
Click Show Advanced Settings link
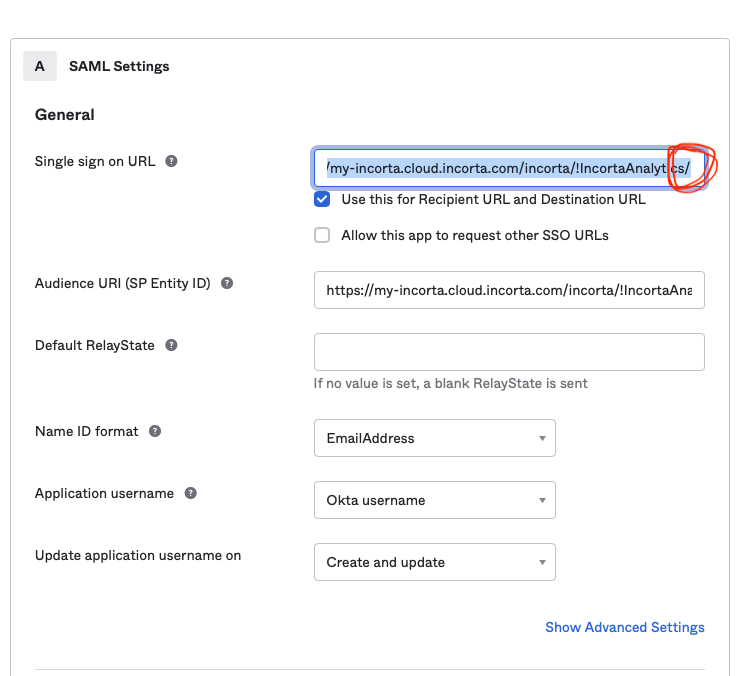pyautogui.click(x=624, y=627)
